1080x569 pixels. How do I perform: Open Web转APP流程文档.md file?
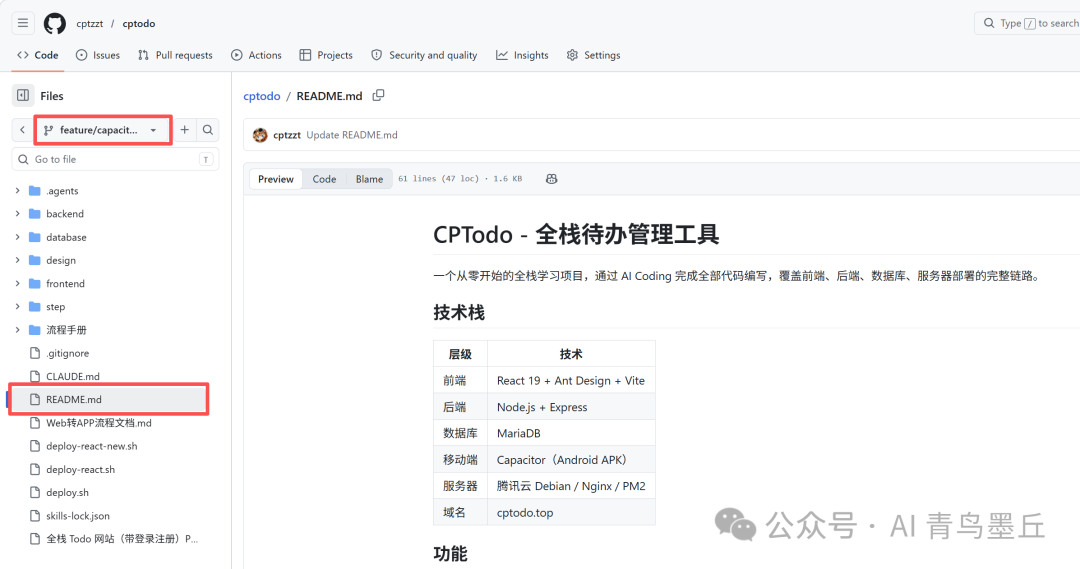98,423
